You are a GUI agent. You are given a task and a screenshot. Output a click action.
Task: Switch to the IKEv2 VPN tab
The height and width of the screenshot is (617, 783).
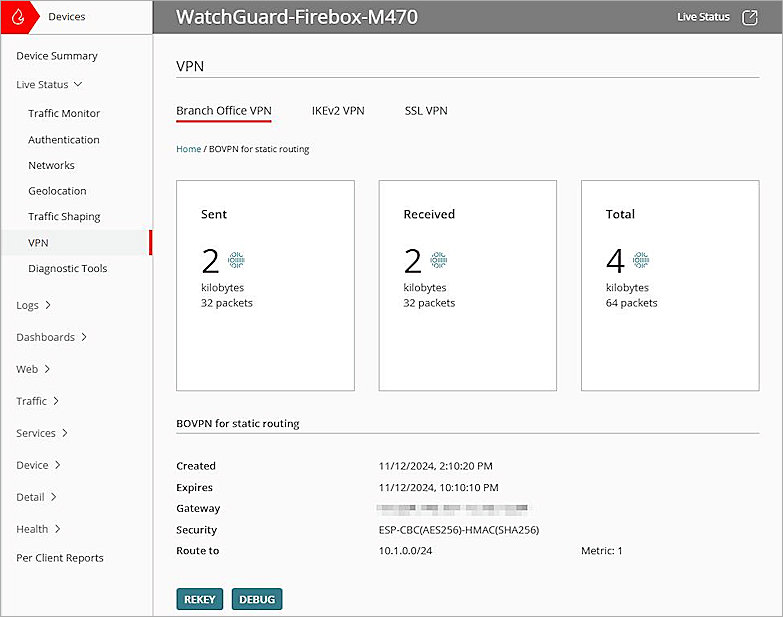pyautogui.click(x=338, y=111)
